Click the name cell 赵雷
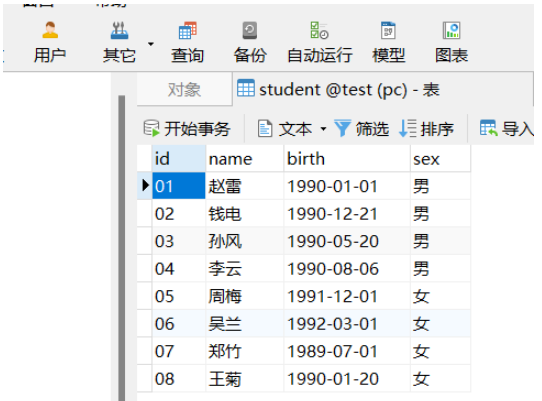Image resolution: width=542 pixels, height=401 pixels. (244, 186)
